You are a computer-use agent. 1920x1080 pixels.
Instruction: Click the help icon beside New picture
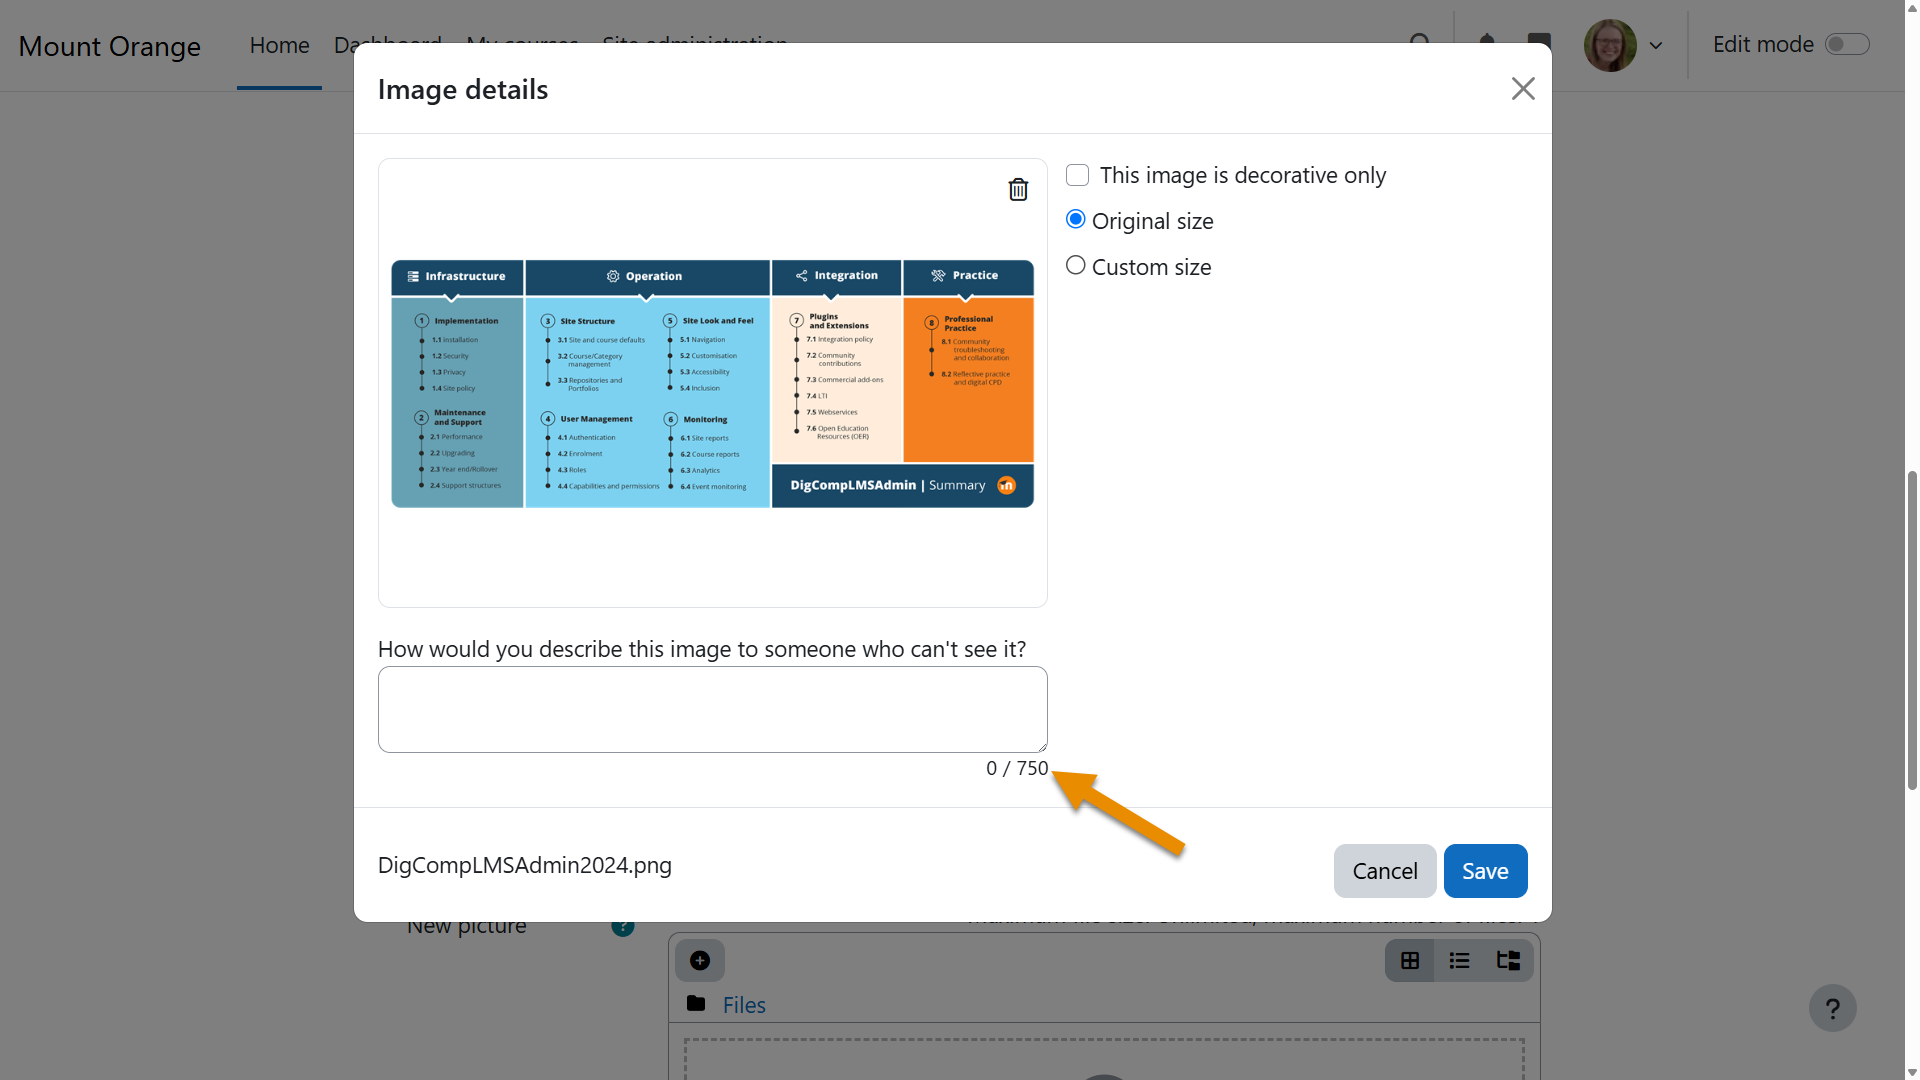[622, 926]
